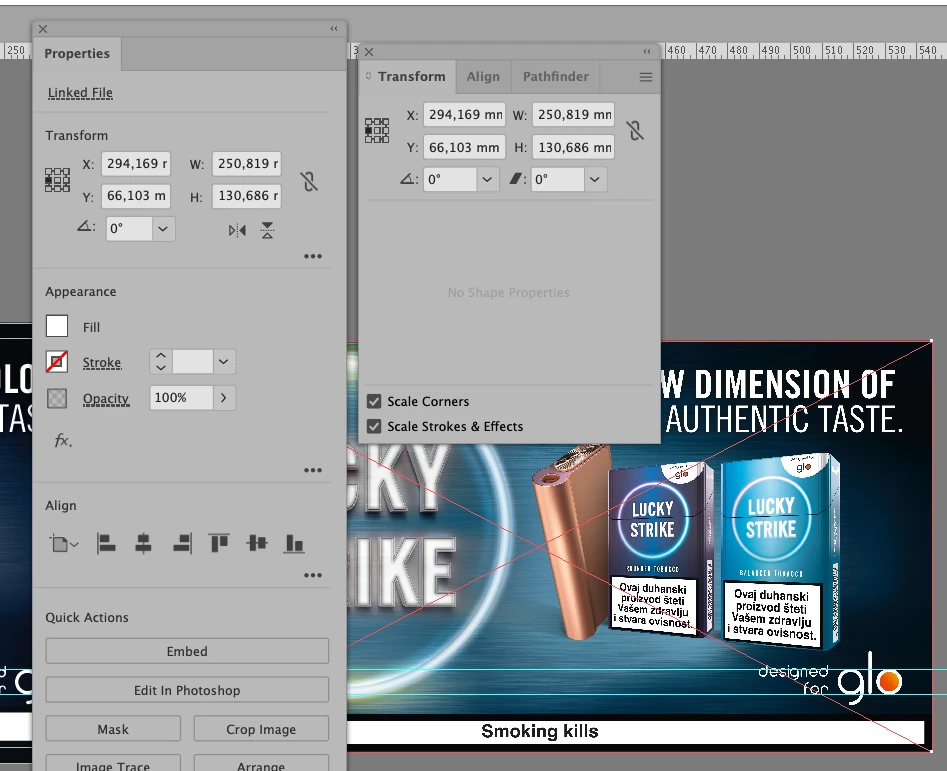Click vertical align center icon
Image resolution: width=947 pixels, height=771 pixels.
(257, 543)
